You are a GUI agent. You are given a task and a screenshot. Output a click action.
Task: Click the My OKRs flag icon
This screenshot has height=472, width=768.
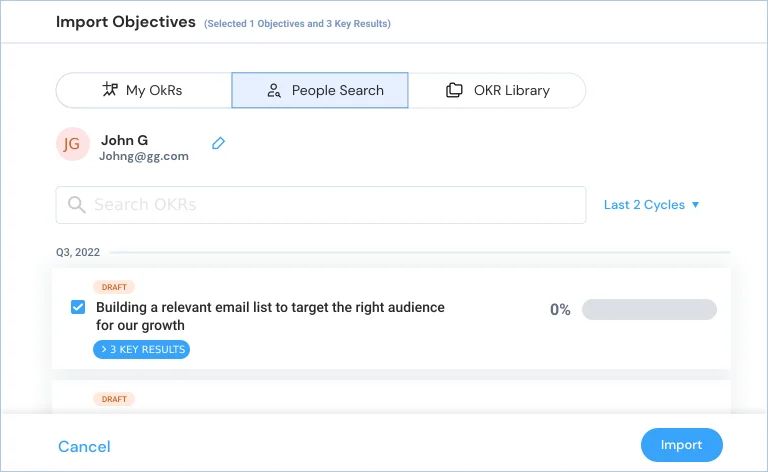pyautogui.click(x=110, y=90)
